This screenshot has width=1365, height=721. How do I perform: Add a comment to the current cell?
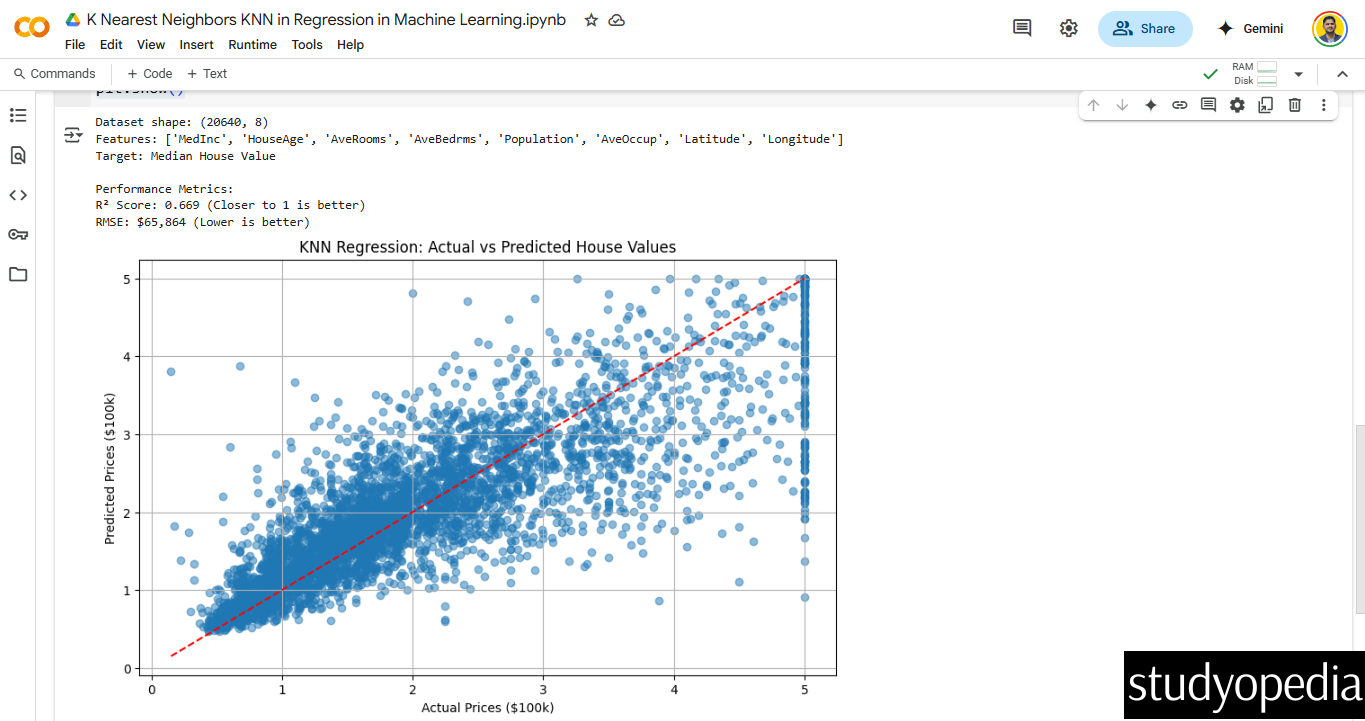coord(1208,105)
